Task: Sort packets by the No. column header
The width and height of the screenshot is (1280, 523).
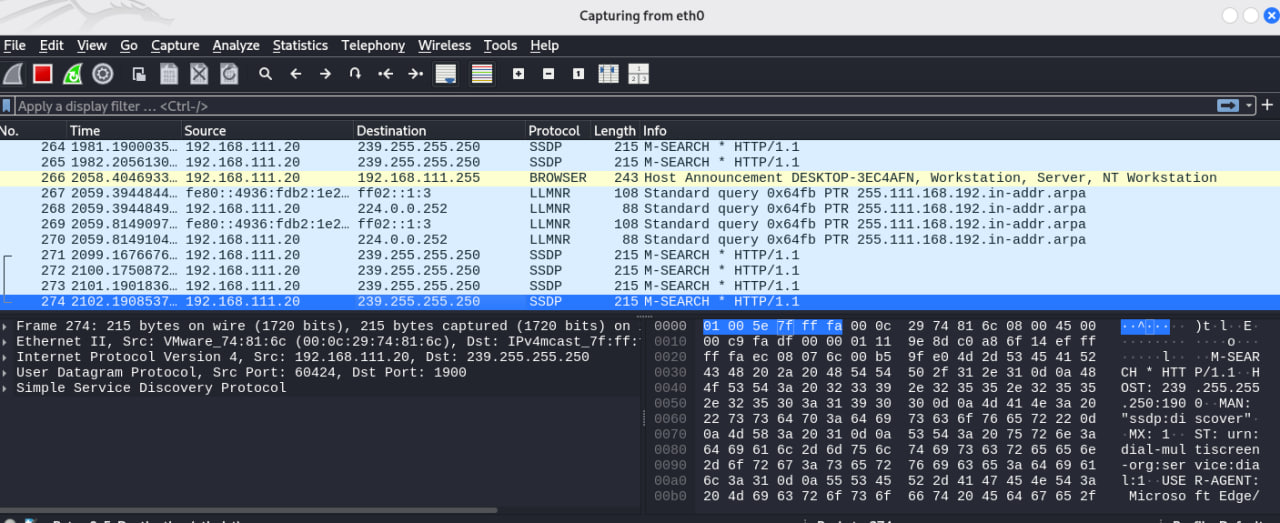Action: [32, 131]
